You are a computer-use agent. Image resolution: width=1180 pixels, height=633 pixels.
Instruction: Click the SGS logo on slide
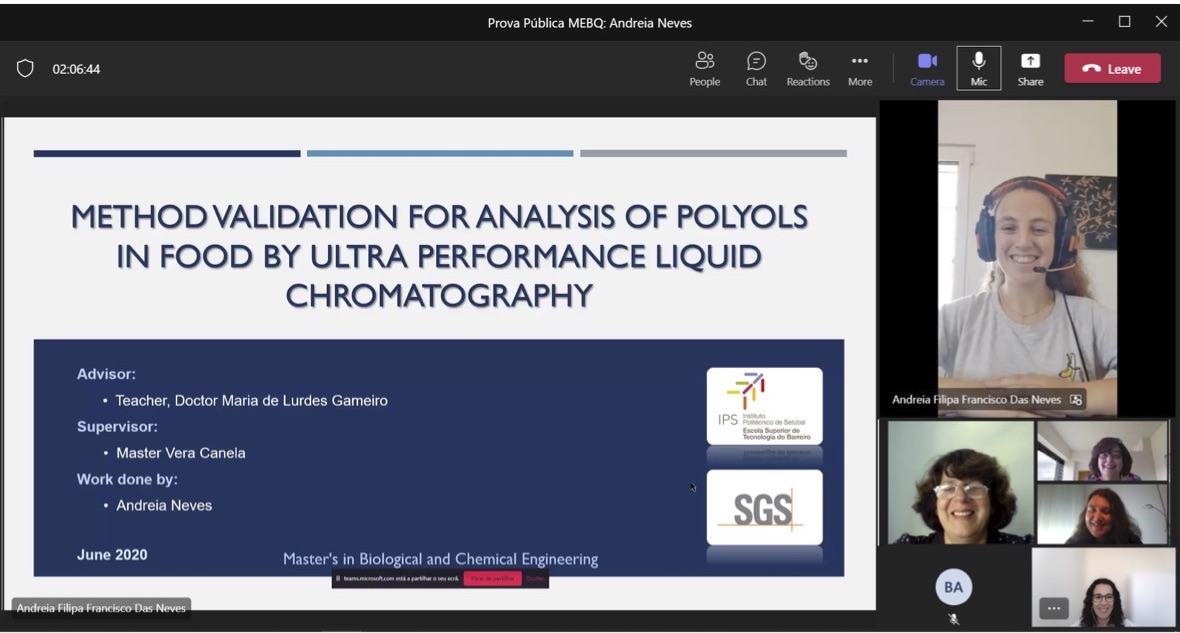coord(764,508)
